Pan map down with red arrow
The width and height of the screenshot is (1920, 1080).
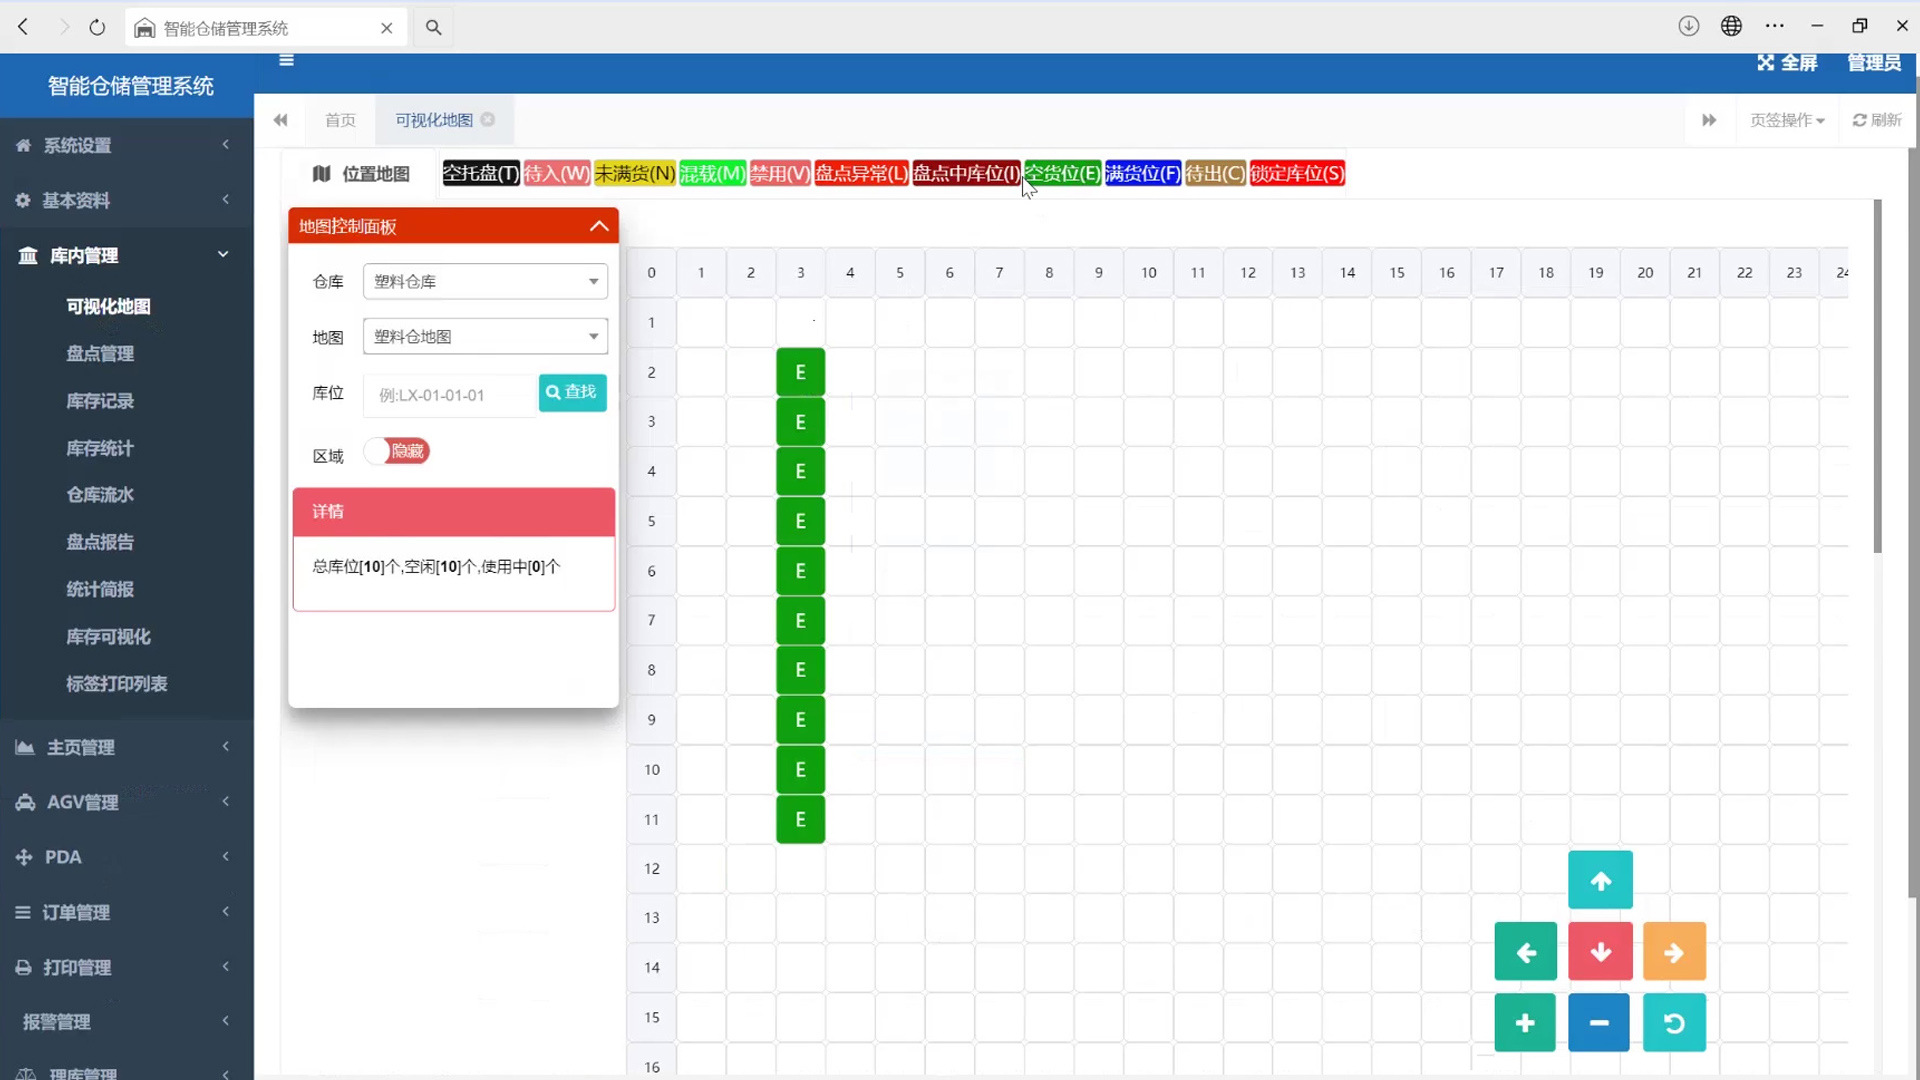pyautogui.click(x=1600, y=952)
